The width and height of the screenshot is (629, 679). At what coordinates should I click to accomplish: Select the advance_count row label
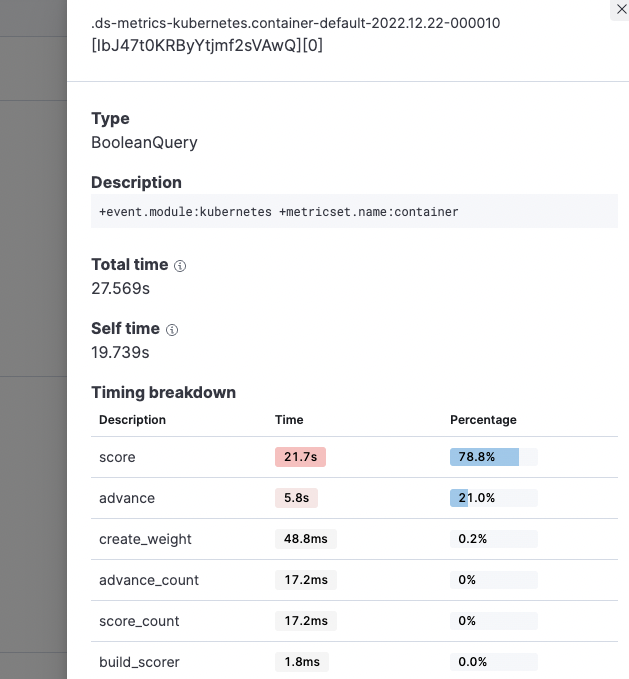coord(149,580)
